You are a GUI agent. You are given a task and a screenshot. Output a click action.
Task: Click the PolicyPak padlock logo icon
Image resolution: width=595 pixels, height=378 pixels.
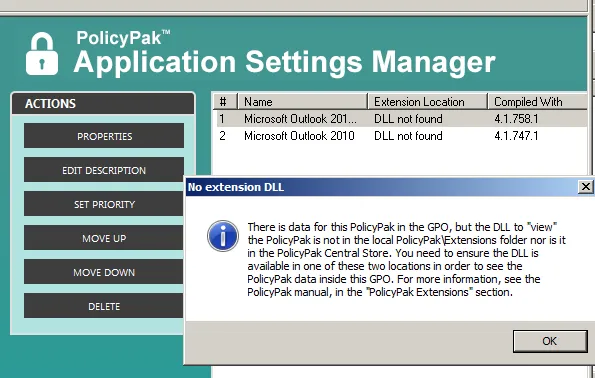click(x=42, y=54)
